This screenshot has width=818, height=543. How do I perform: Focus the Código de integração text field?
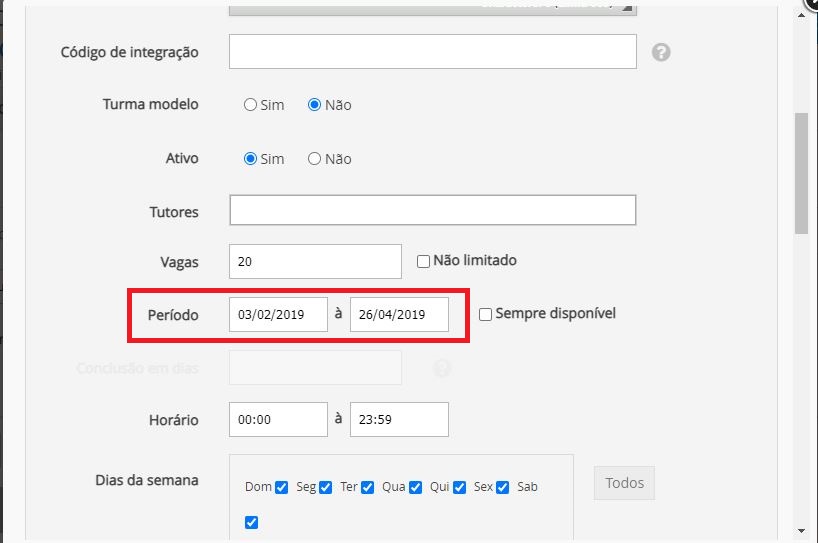pos(432,52)
